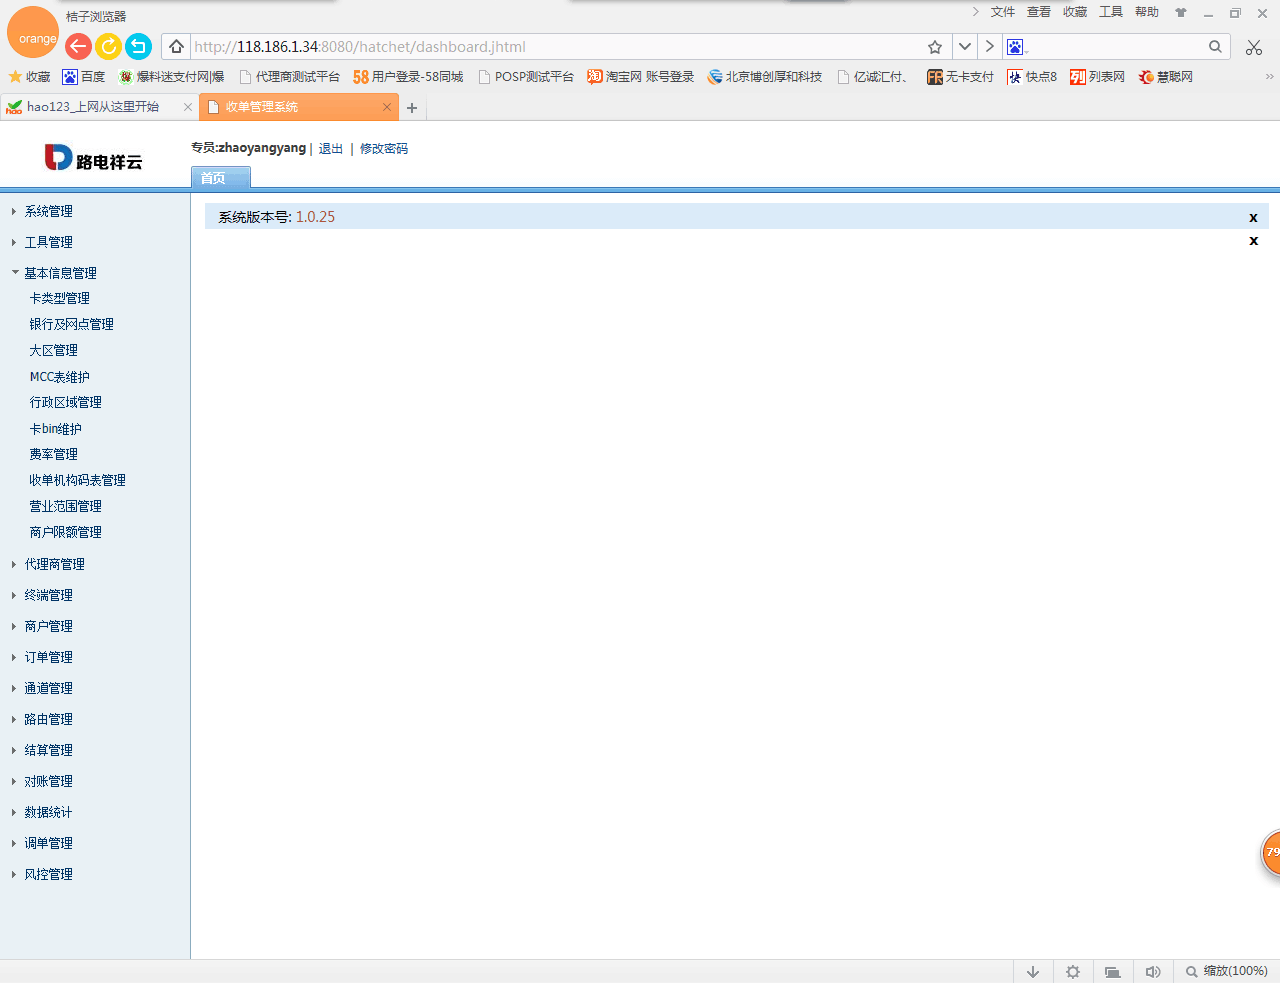Viewport: 1280px width, 983px height.
Task: Open 行政区域管理 page
Action: (66, 402)
